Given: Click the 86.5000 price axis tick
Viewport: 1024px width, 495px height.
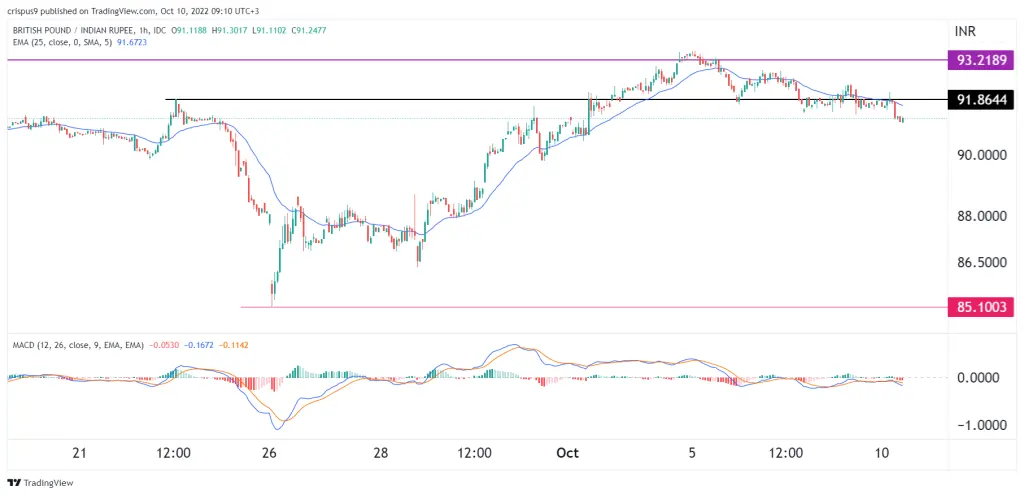Looking at the screenshot, I should [x=981, y=262].
